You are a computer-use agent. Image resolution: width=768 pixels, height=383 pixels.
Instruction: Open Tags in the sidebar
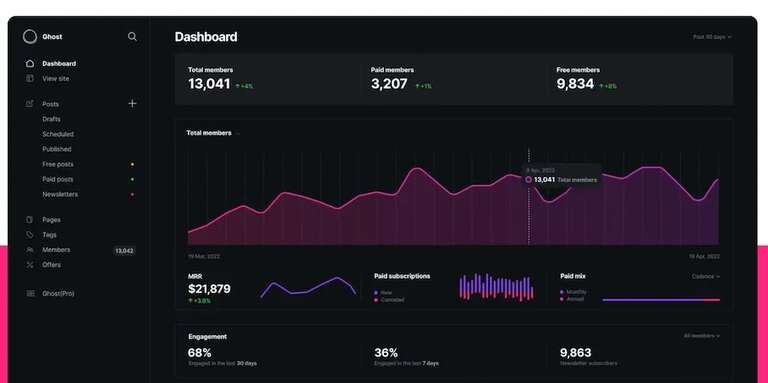coord(49,235)
